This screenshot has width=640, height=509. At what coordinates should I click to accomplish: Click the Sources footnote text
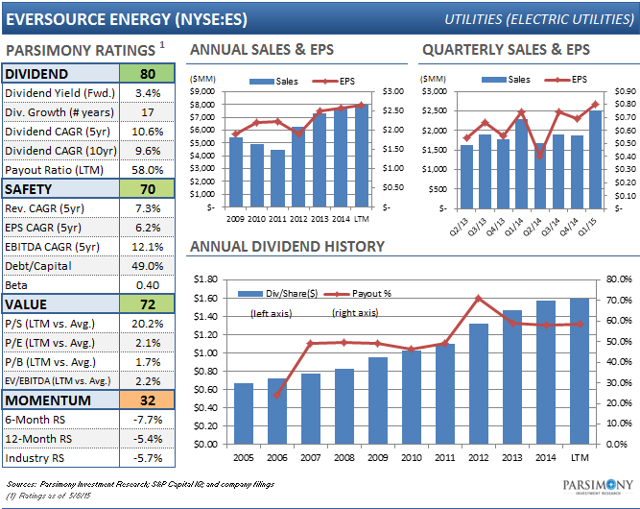(140, 484)
